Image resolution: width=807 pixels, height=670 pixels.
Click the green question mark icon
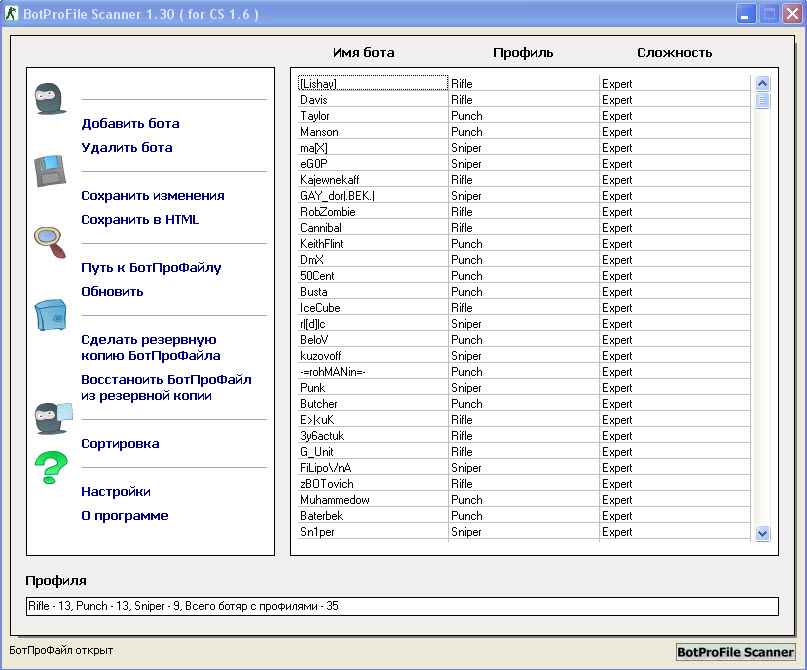pyautogui.click(x=50, y=468)
